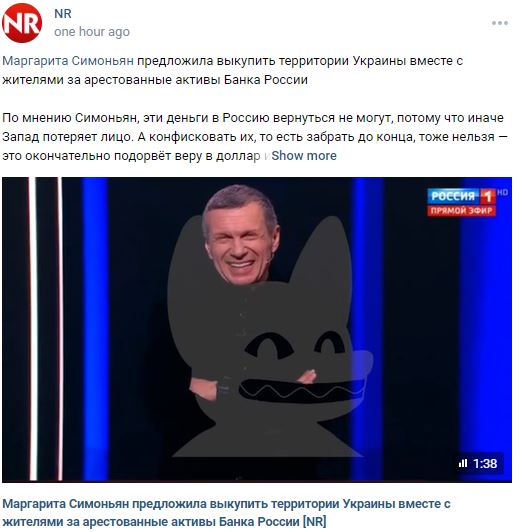
Task: Open the video title link below the preview
Action: tap(226, 513)
